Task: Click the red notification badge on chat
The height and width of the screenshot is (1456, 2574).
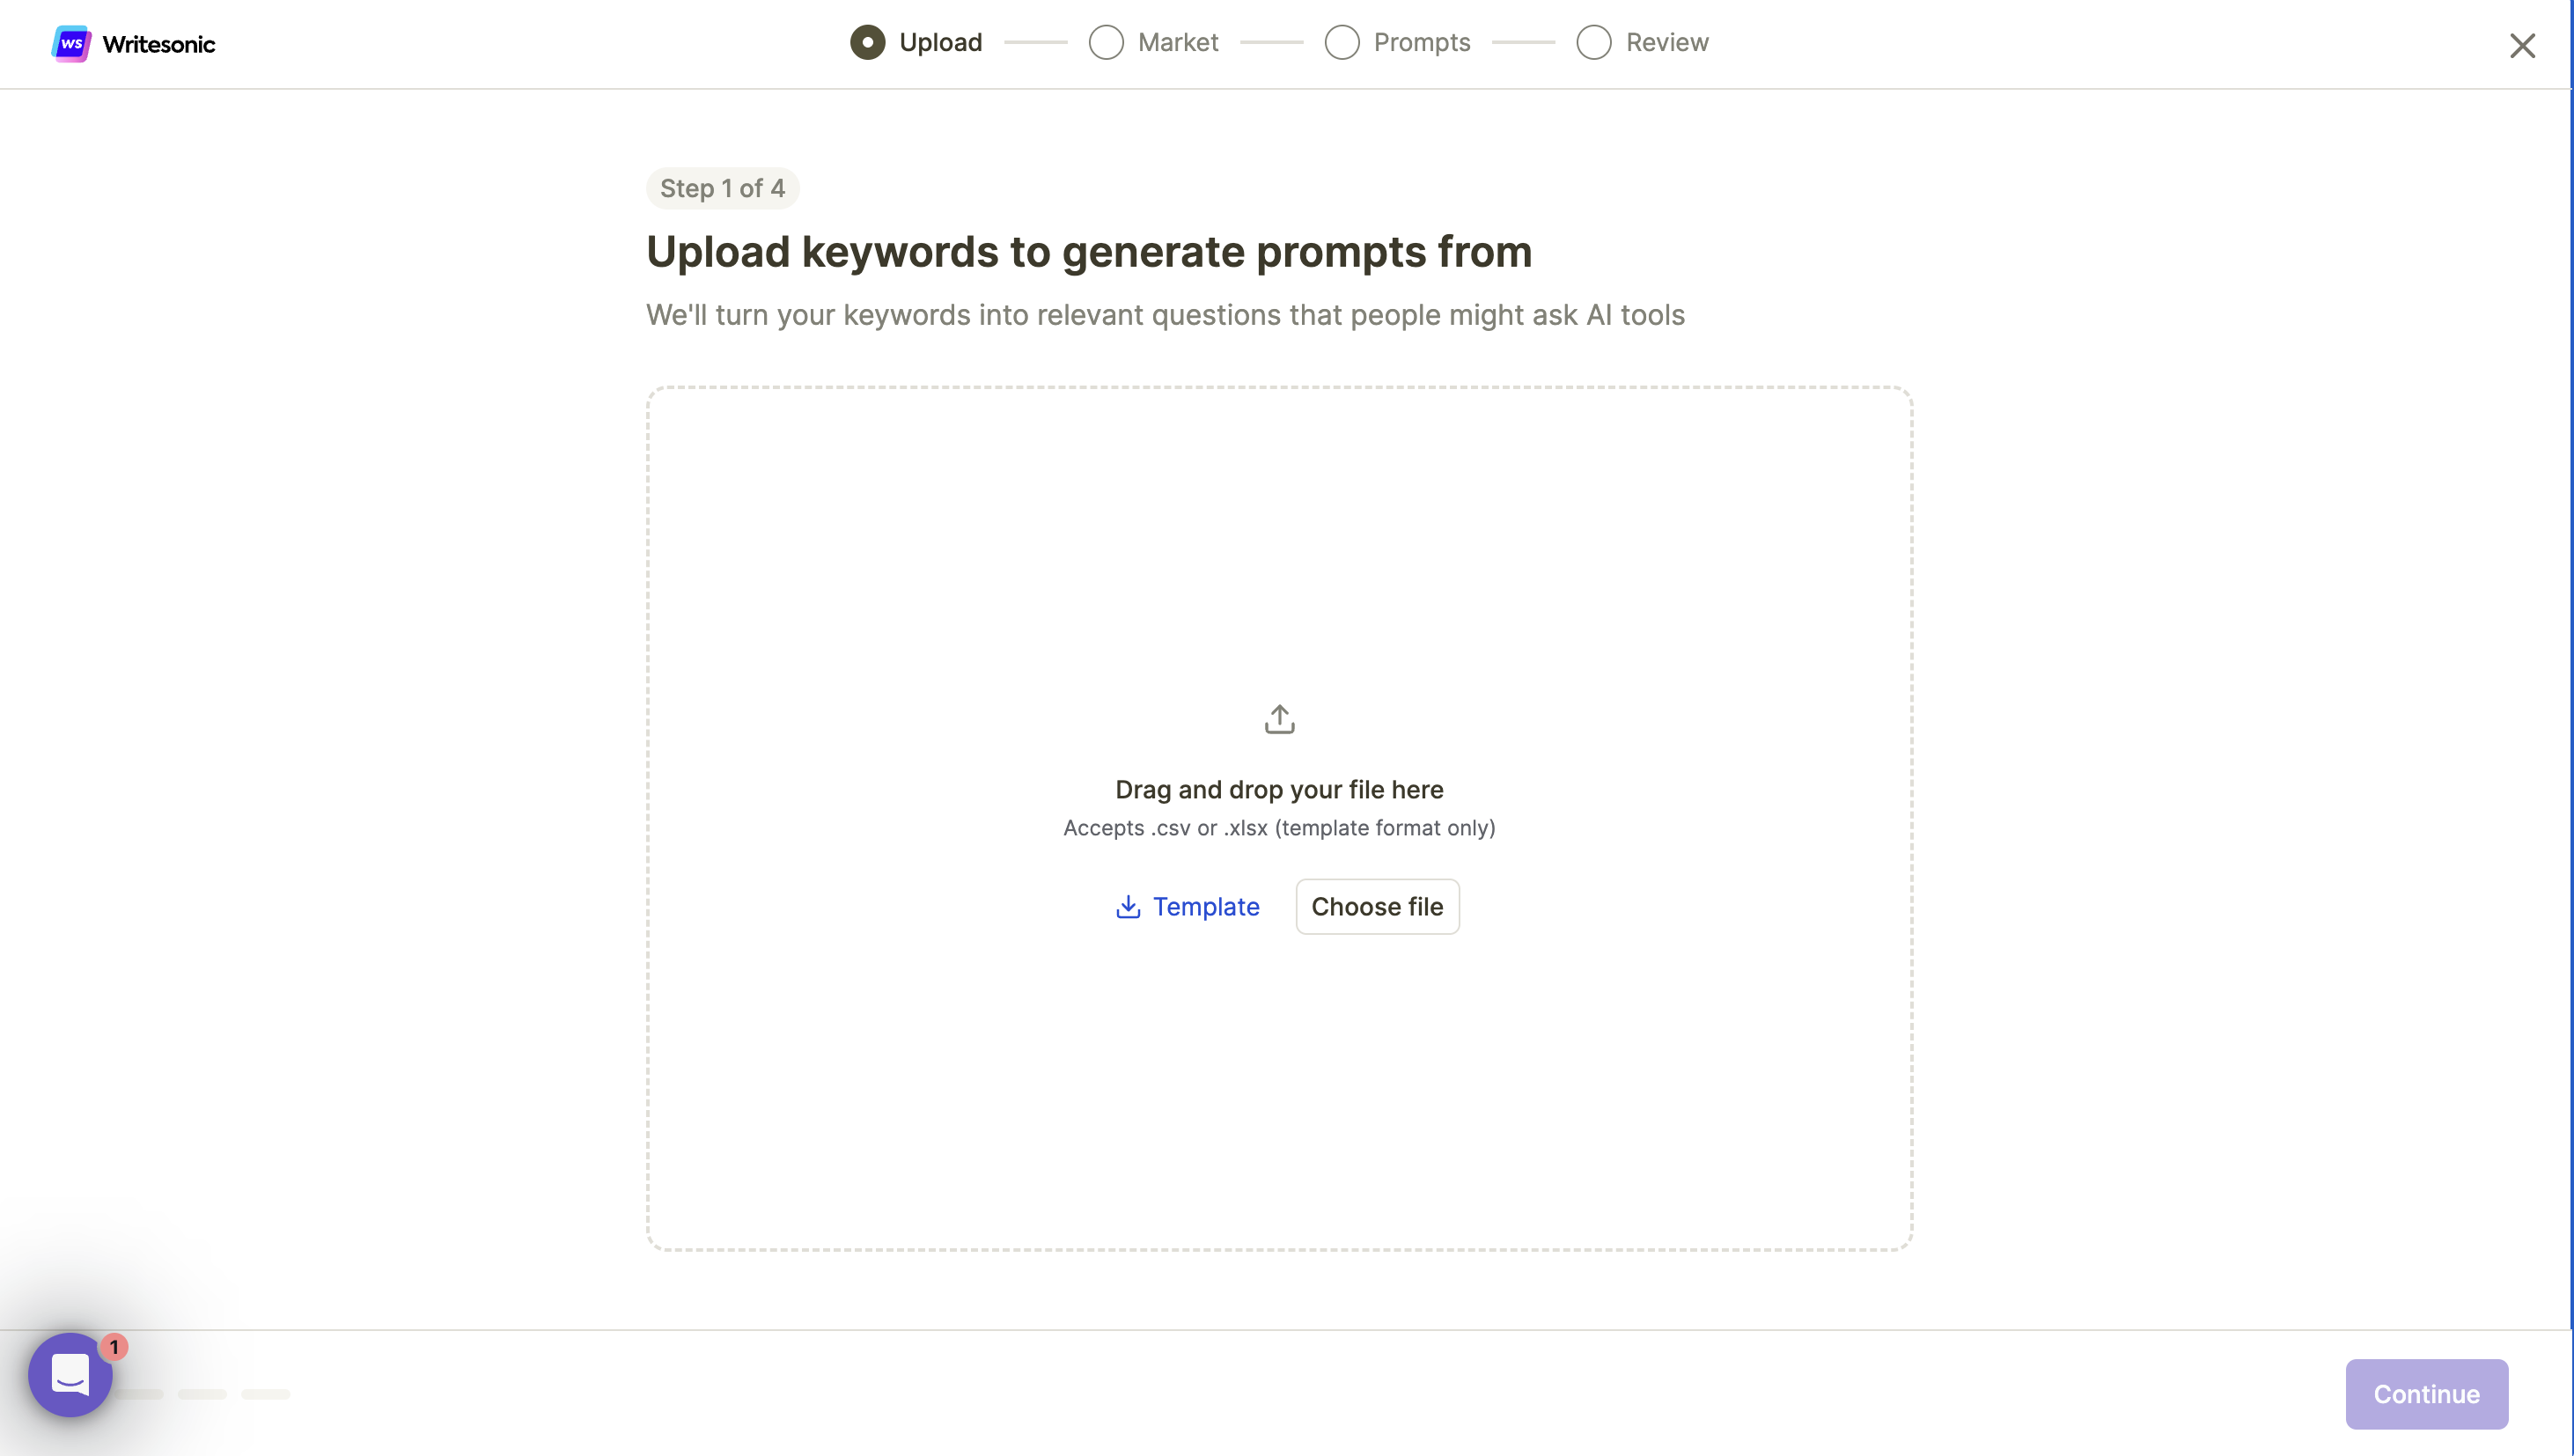Action: pos(114,1347)
